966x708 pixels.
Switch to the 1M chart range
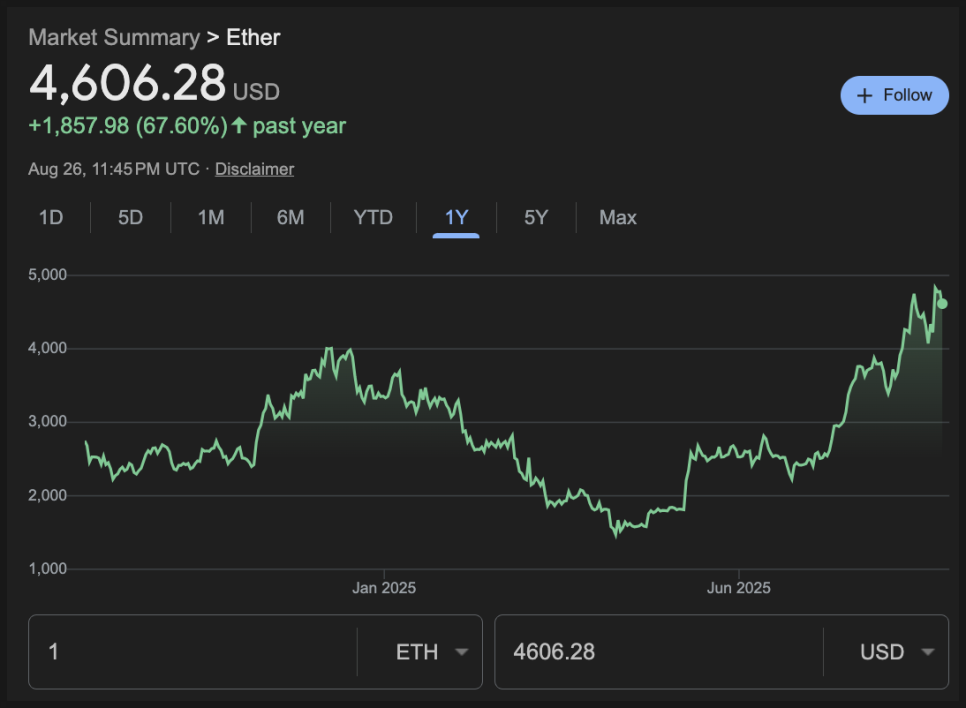(211, 218)
